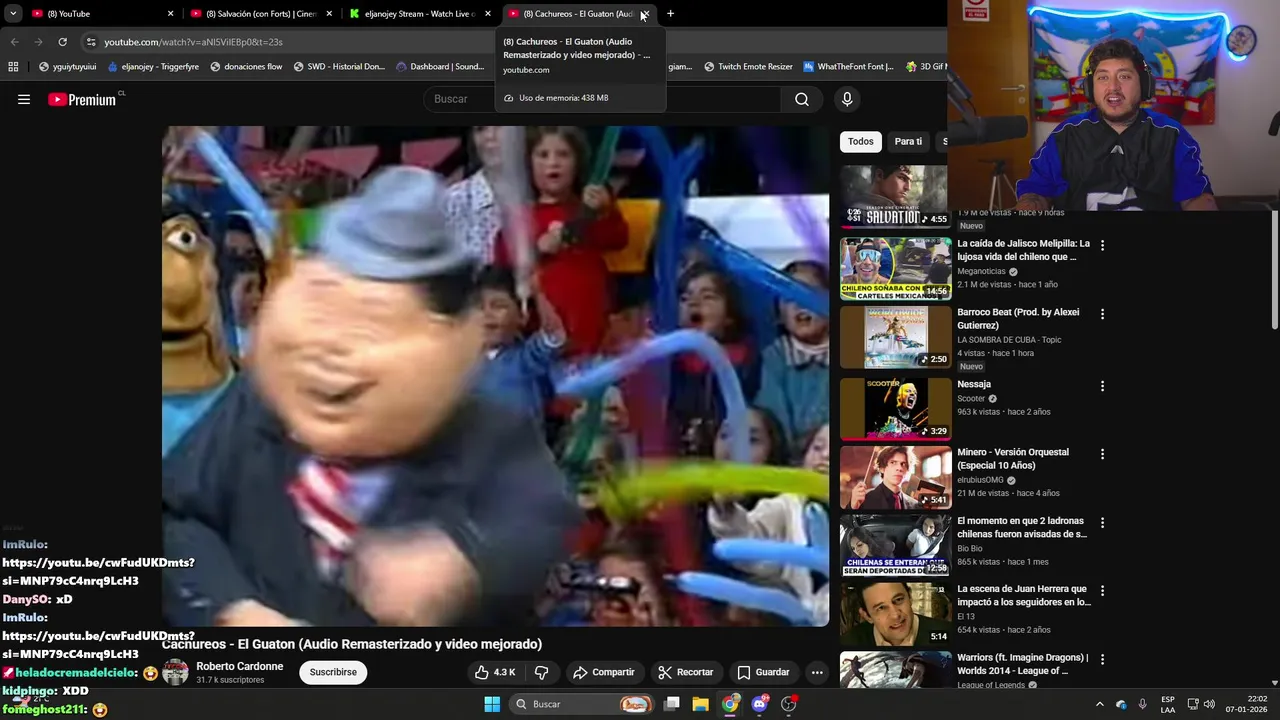Activate voice search microphone icon
The height and width of the screenshot is (720, 1280).
click(847, 99)
